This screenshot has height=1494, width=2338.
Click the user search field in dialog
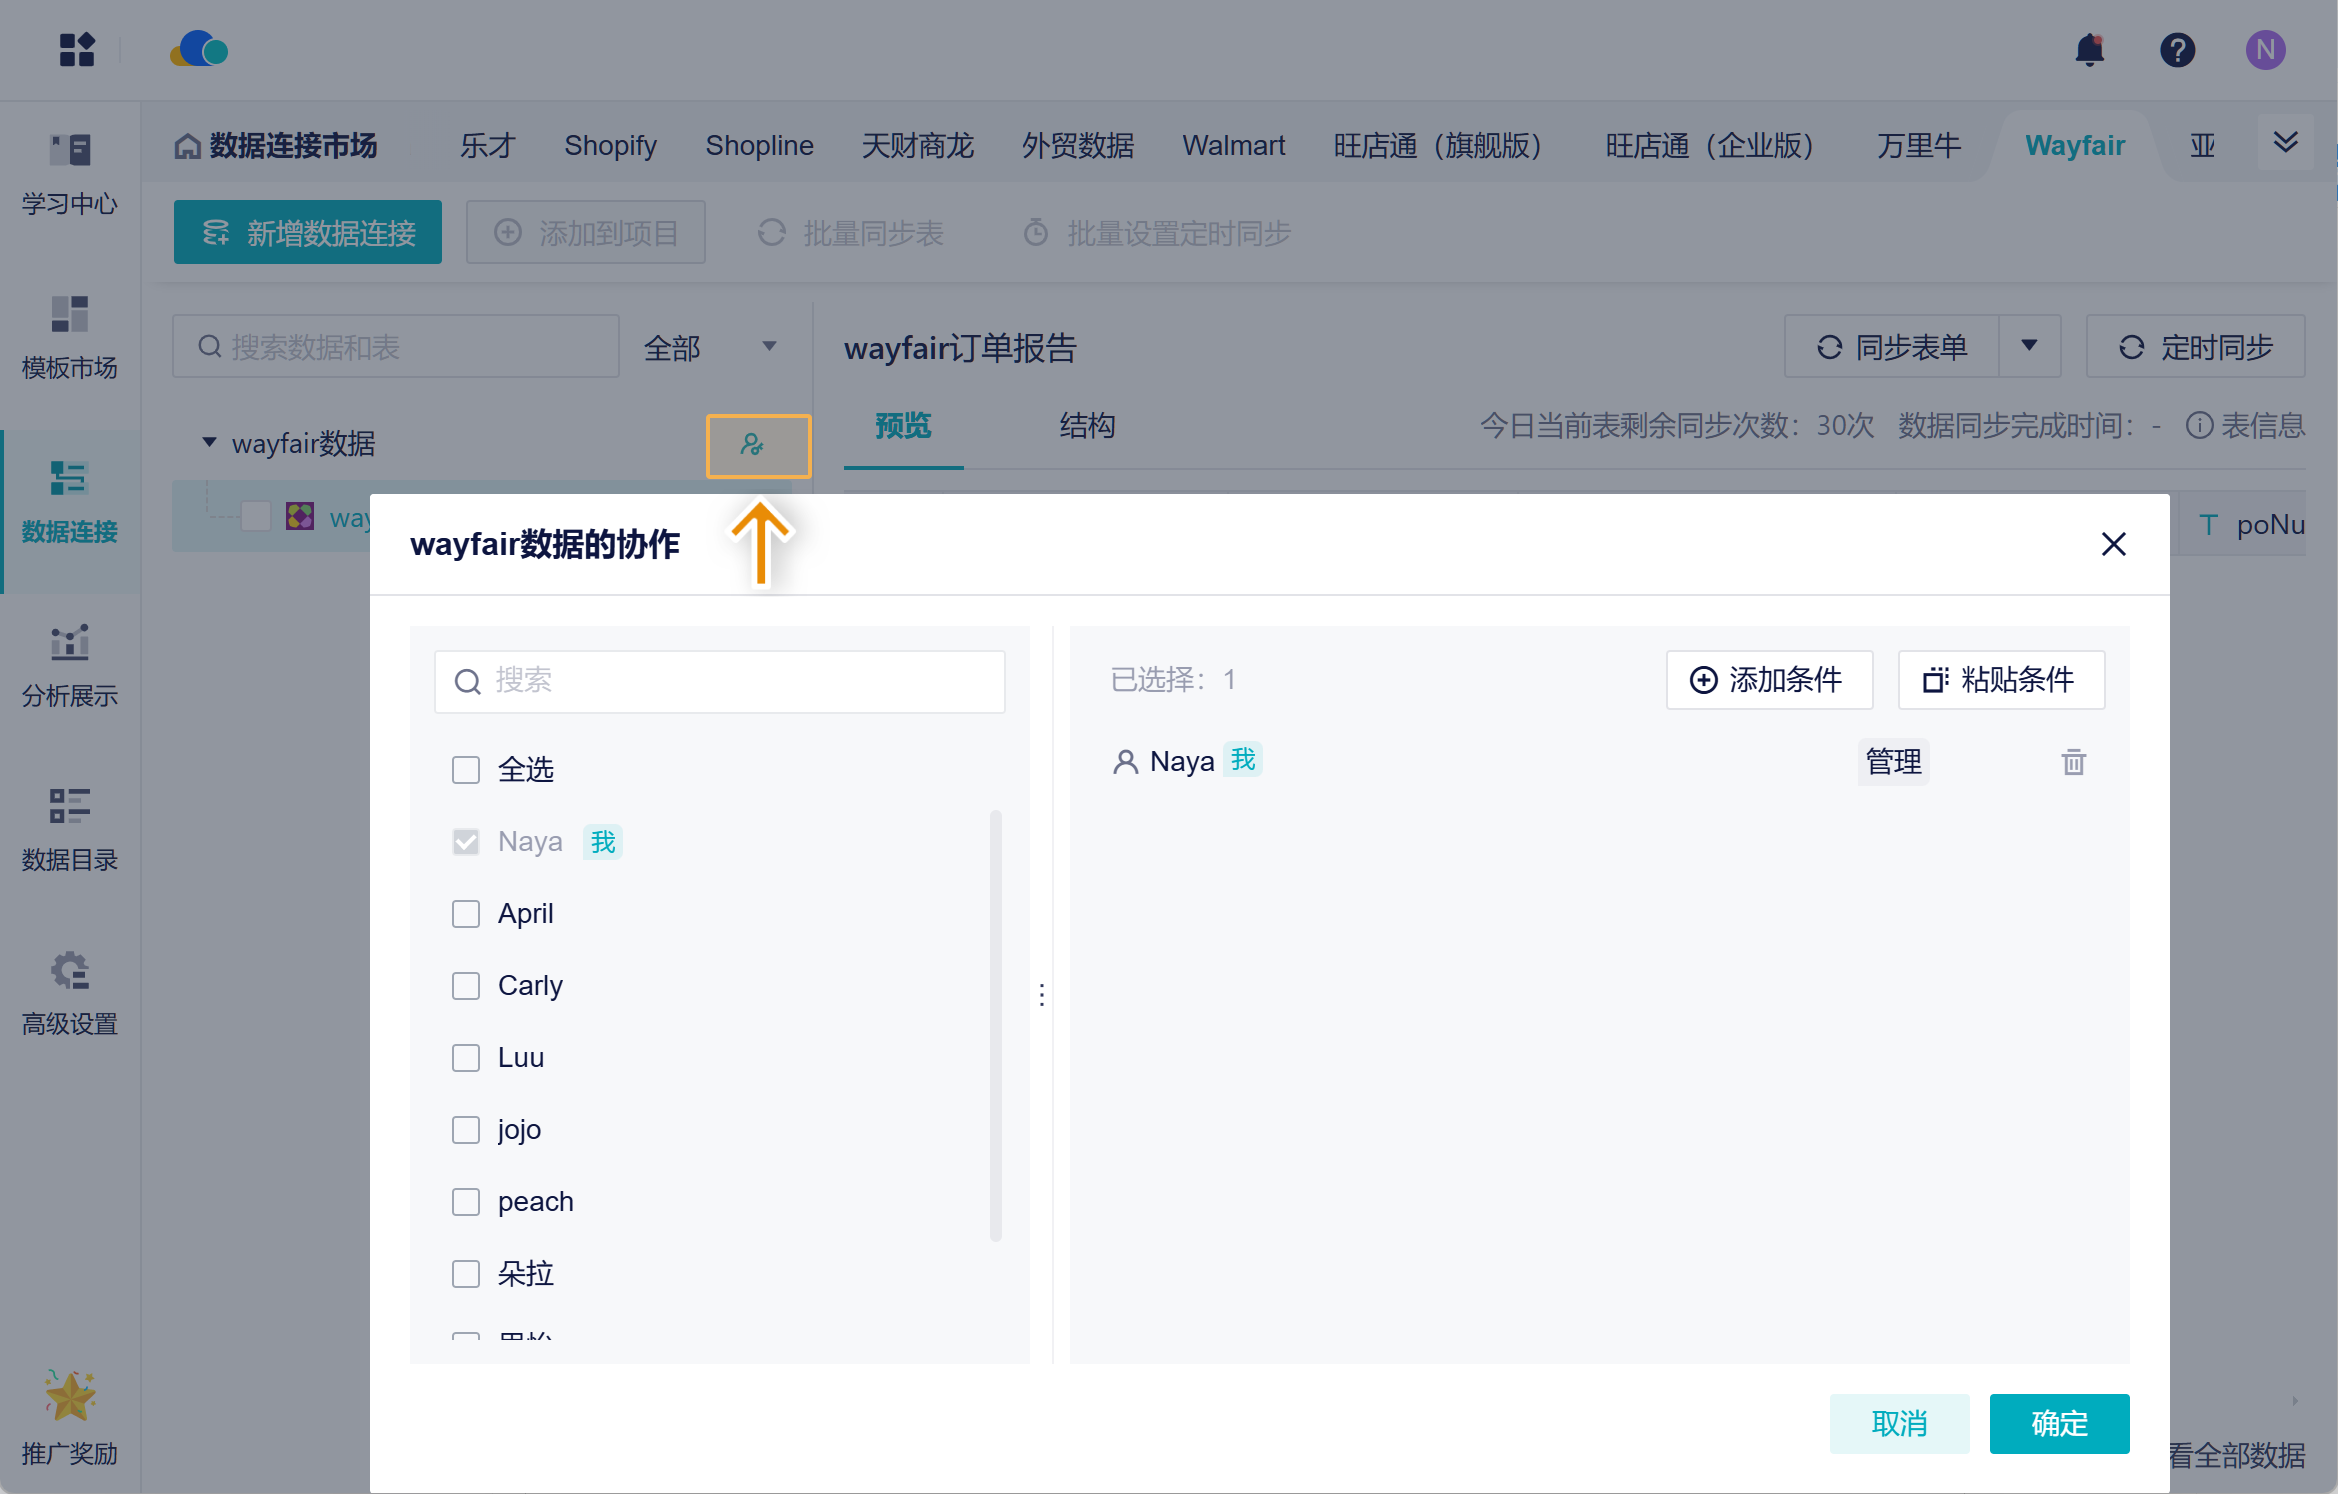tap(720, 681)
